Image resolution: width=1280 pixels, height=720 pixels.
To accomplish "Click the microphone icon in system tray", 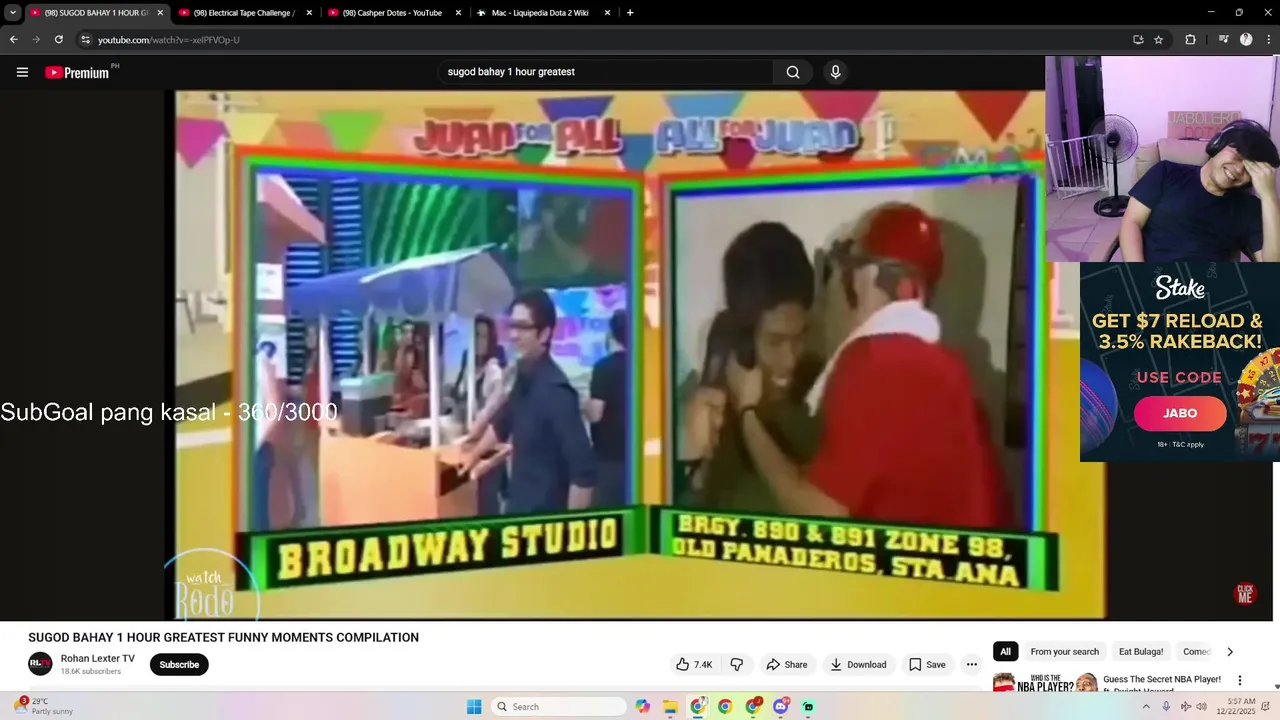I will [x=1166, y=707].
